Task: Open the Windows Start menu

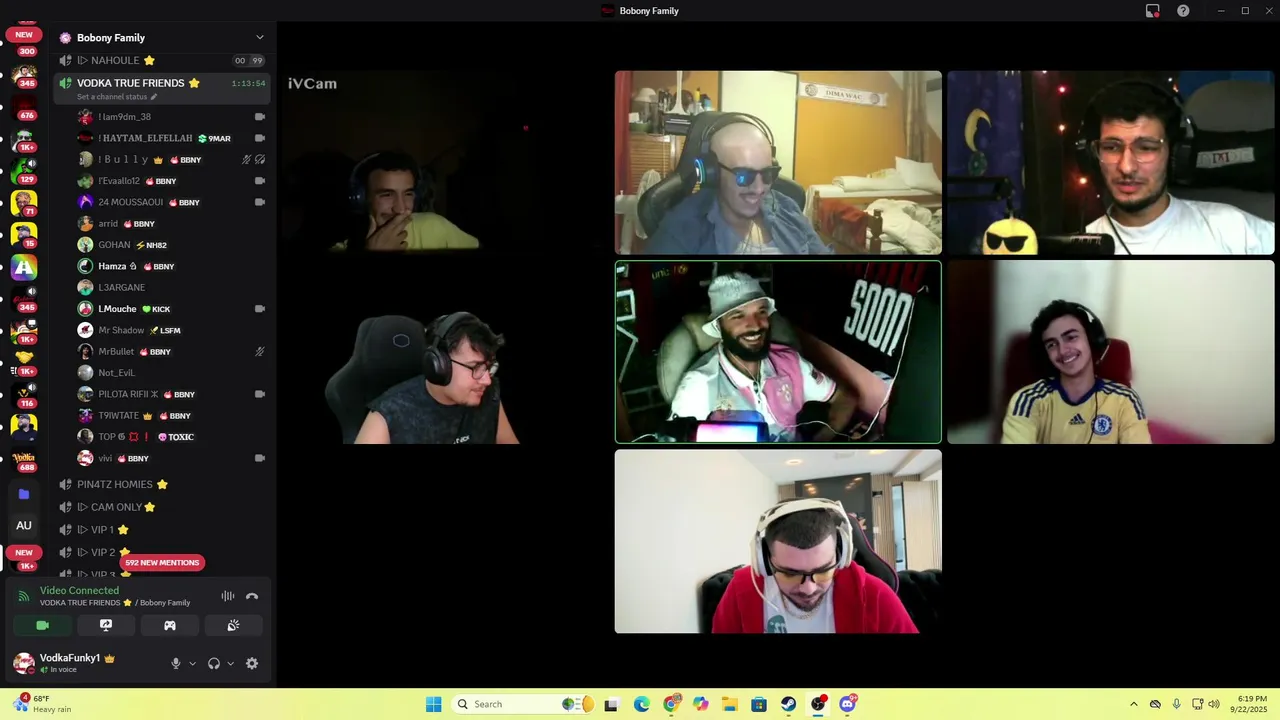Action: [433, 704]
